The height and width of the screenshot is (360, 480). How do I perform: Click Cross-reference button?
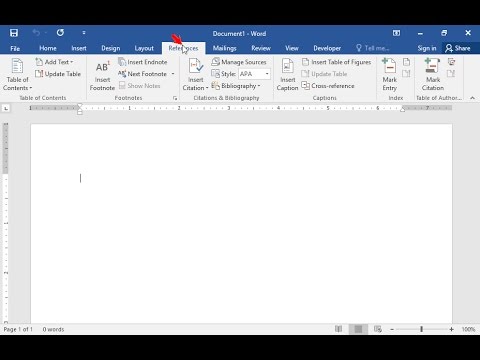[x=328, y=86]
